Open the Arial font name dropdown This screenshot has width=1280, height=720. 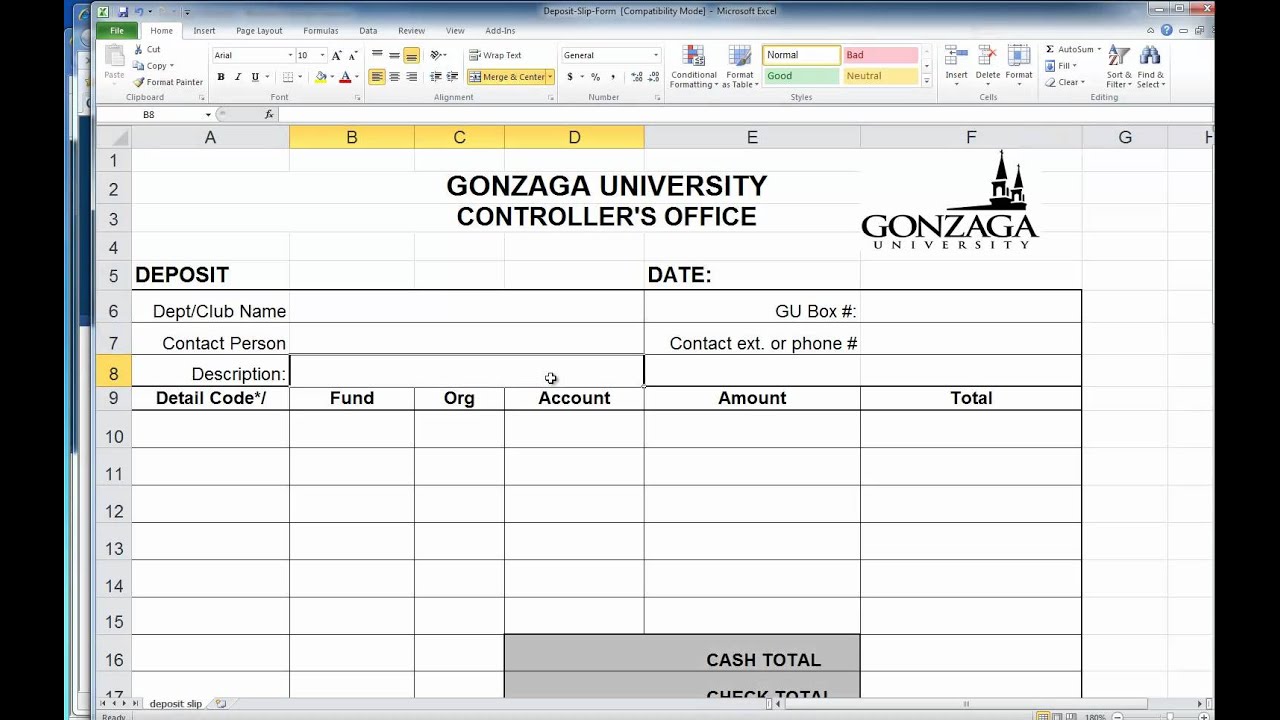290,55
